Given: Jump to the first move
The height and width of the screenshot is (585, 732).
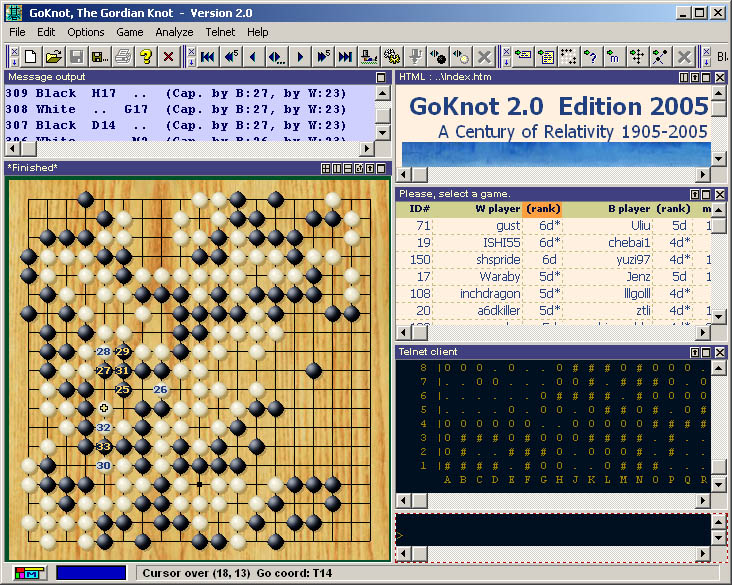Looking at the screenshot, I should click(x=208, y=57).
